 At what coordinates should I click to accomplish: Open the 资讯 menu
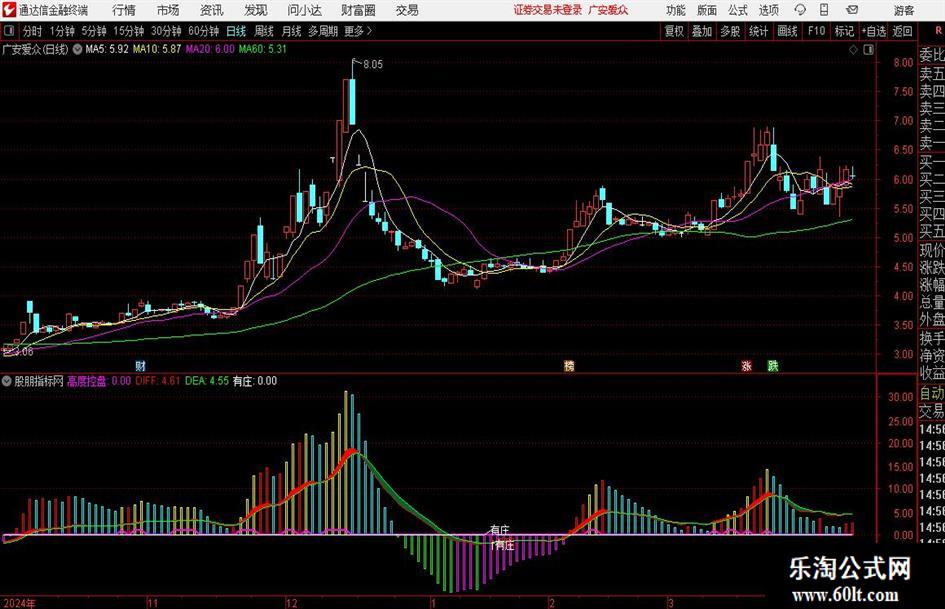(212, 10)
